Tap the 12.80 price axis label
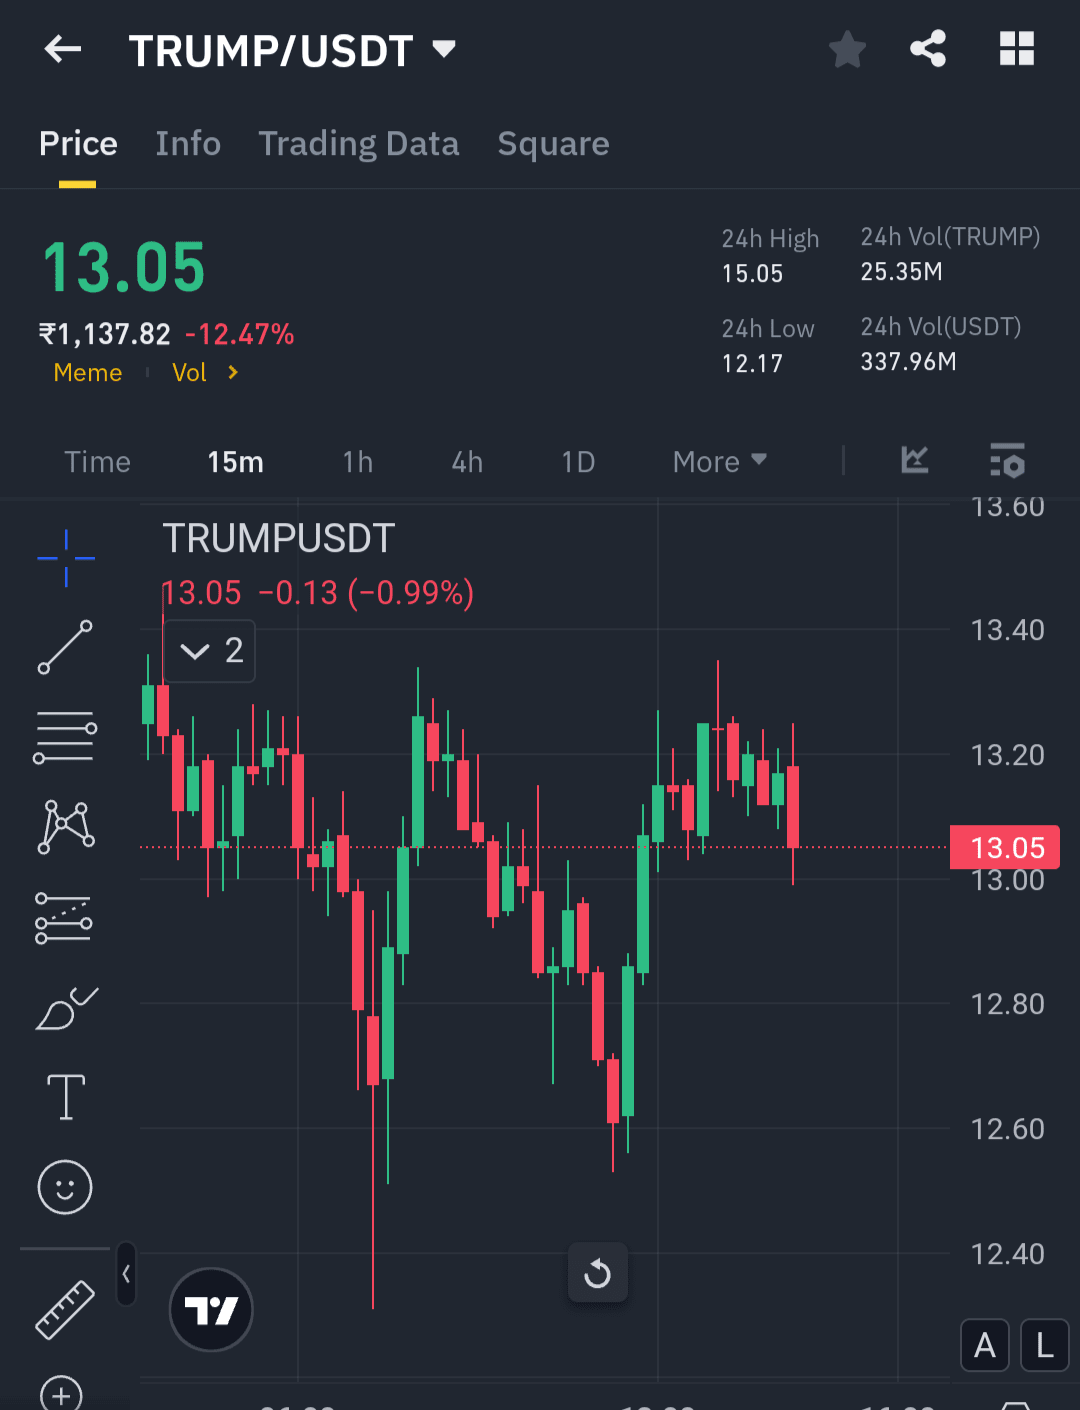Screen dimensions: 1080x1410 1008,1004
